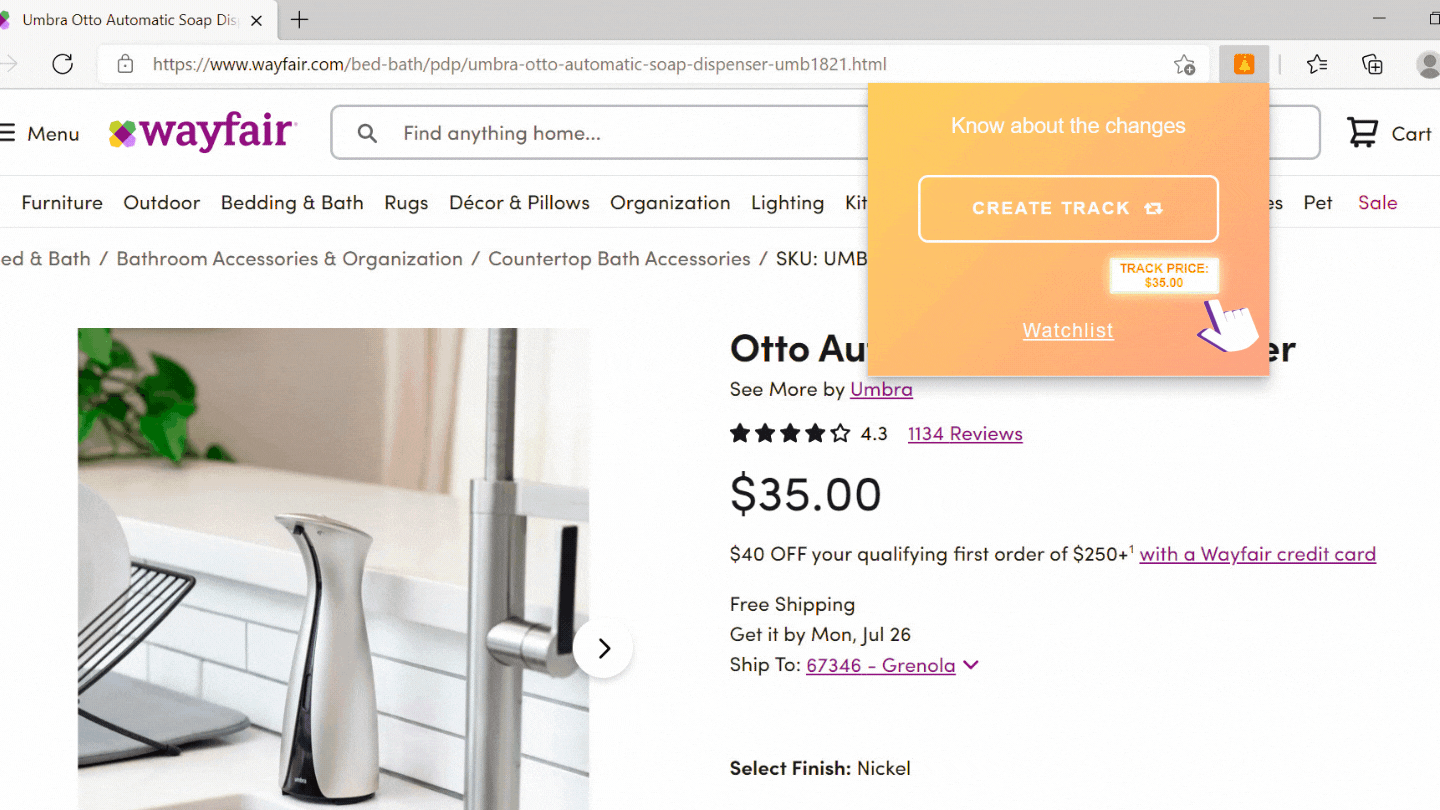Expand the Ship To location dropdown
Screen dimensions: 1440x810
(970, 664)
